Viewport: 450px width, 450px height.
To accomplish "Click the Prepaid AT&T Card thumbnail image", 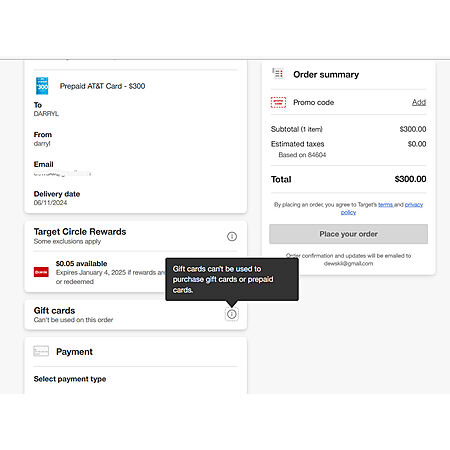I will (x=42, y=86).
